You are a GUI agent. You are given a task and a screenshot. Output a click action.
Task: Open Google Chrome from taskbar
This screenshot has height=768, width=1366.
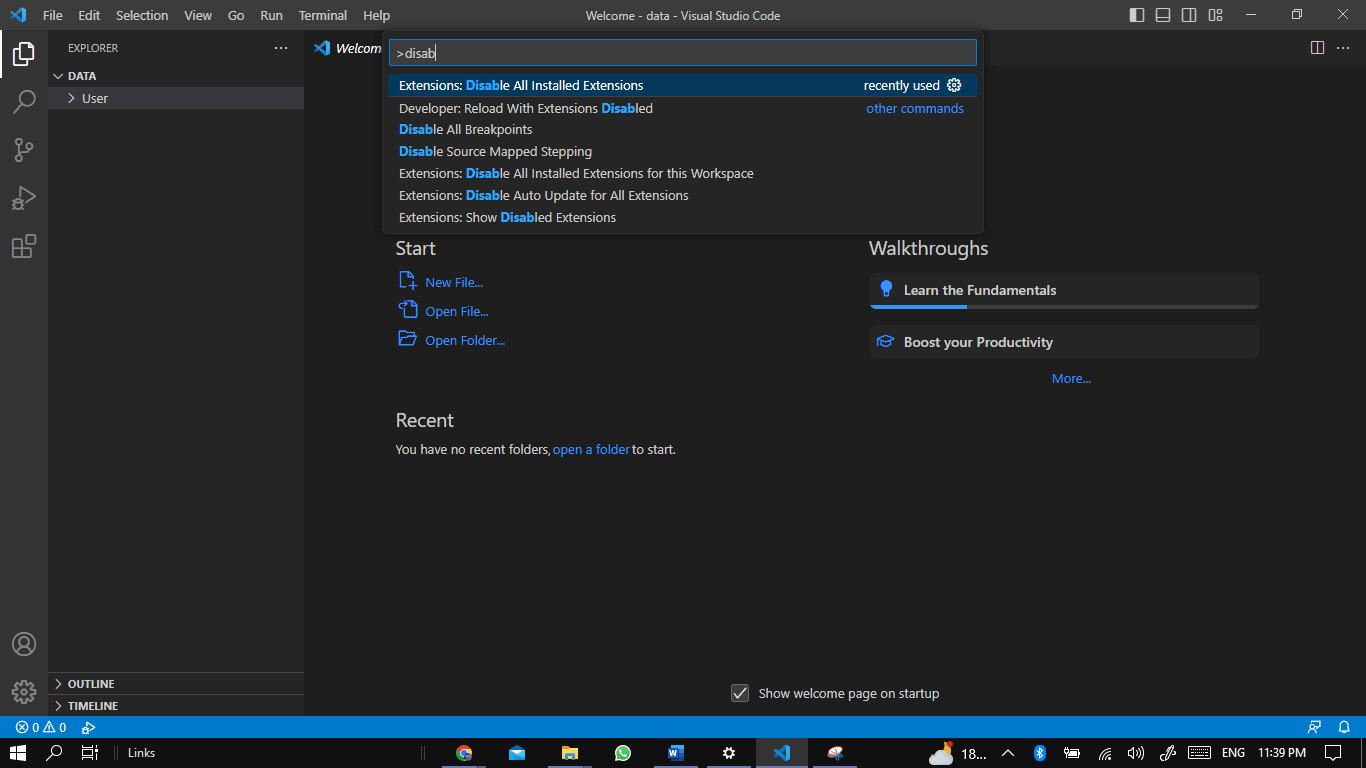click(x=464, y=753)
